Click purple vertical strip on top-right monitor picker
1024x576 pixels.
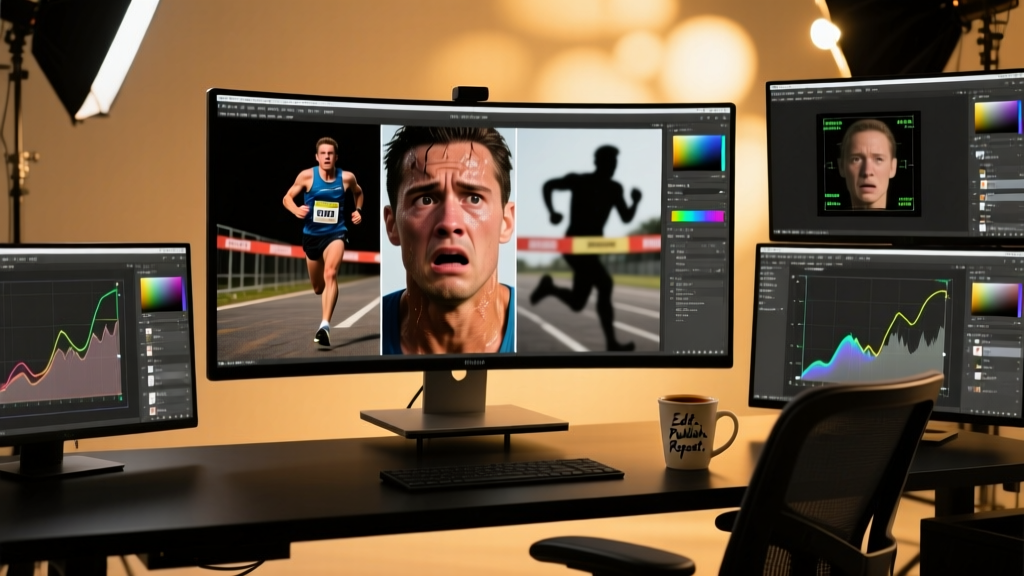(1019, 117)
